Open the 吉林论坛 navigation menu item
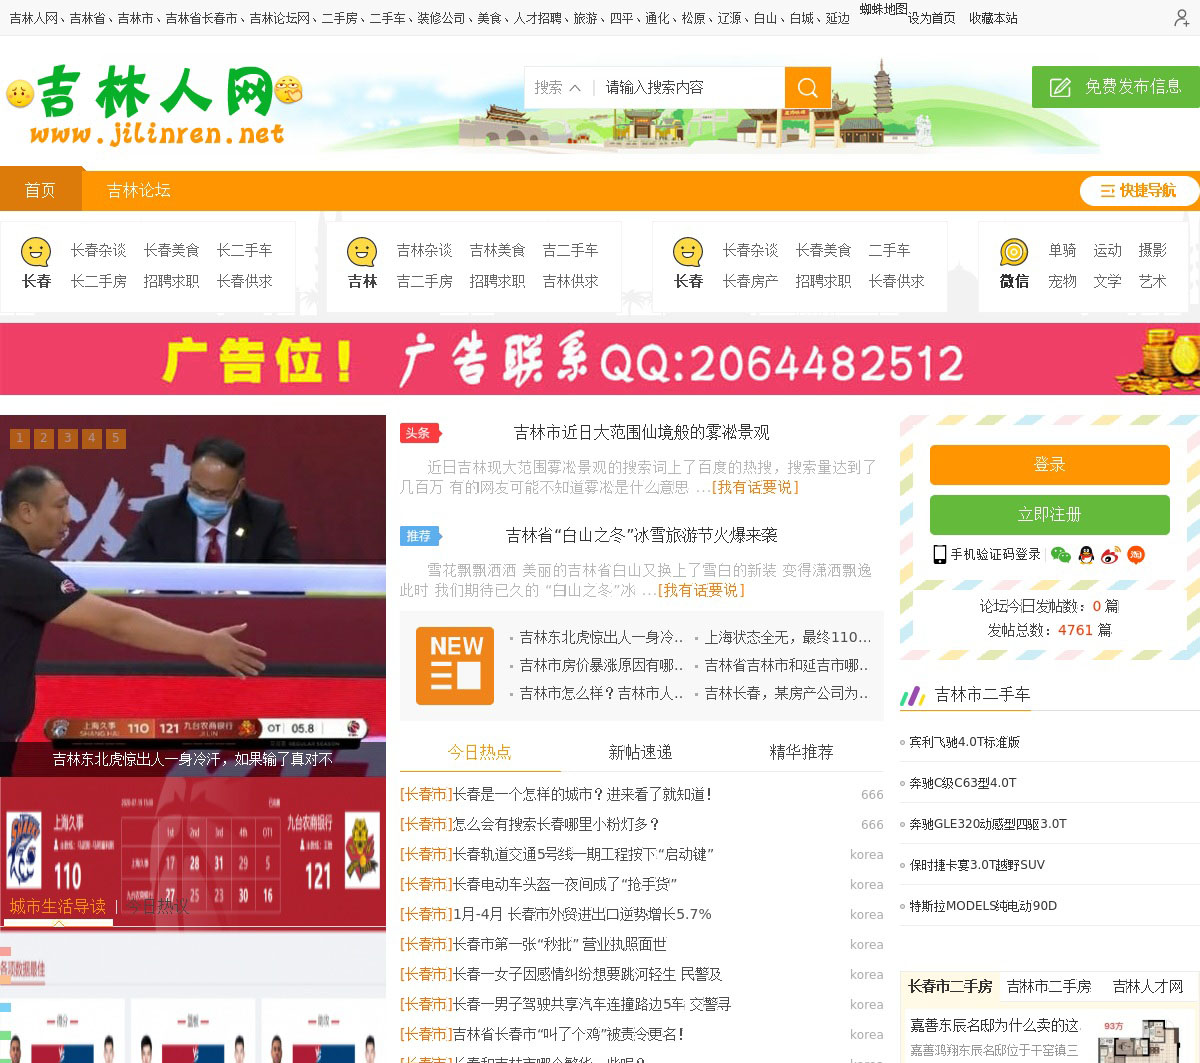Image resolution: width=1200 pixels, height=1063 pixels. click(139, 190)
